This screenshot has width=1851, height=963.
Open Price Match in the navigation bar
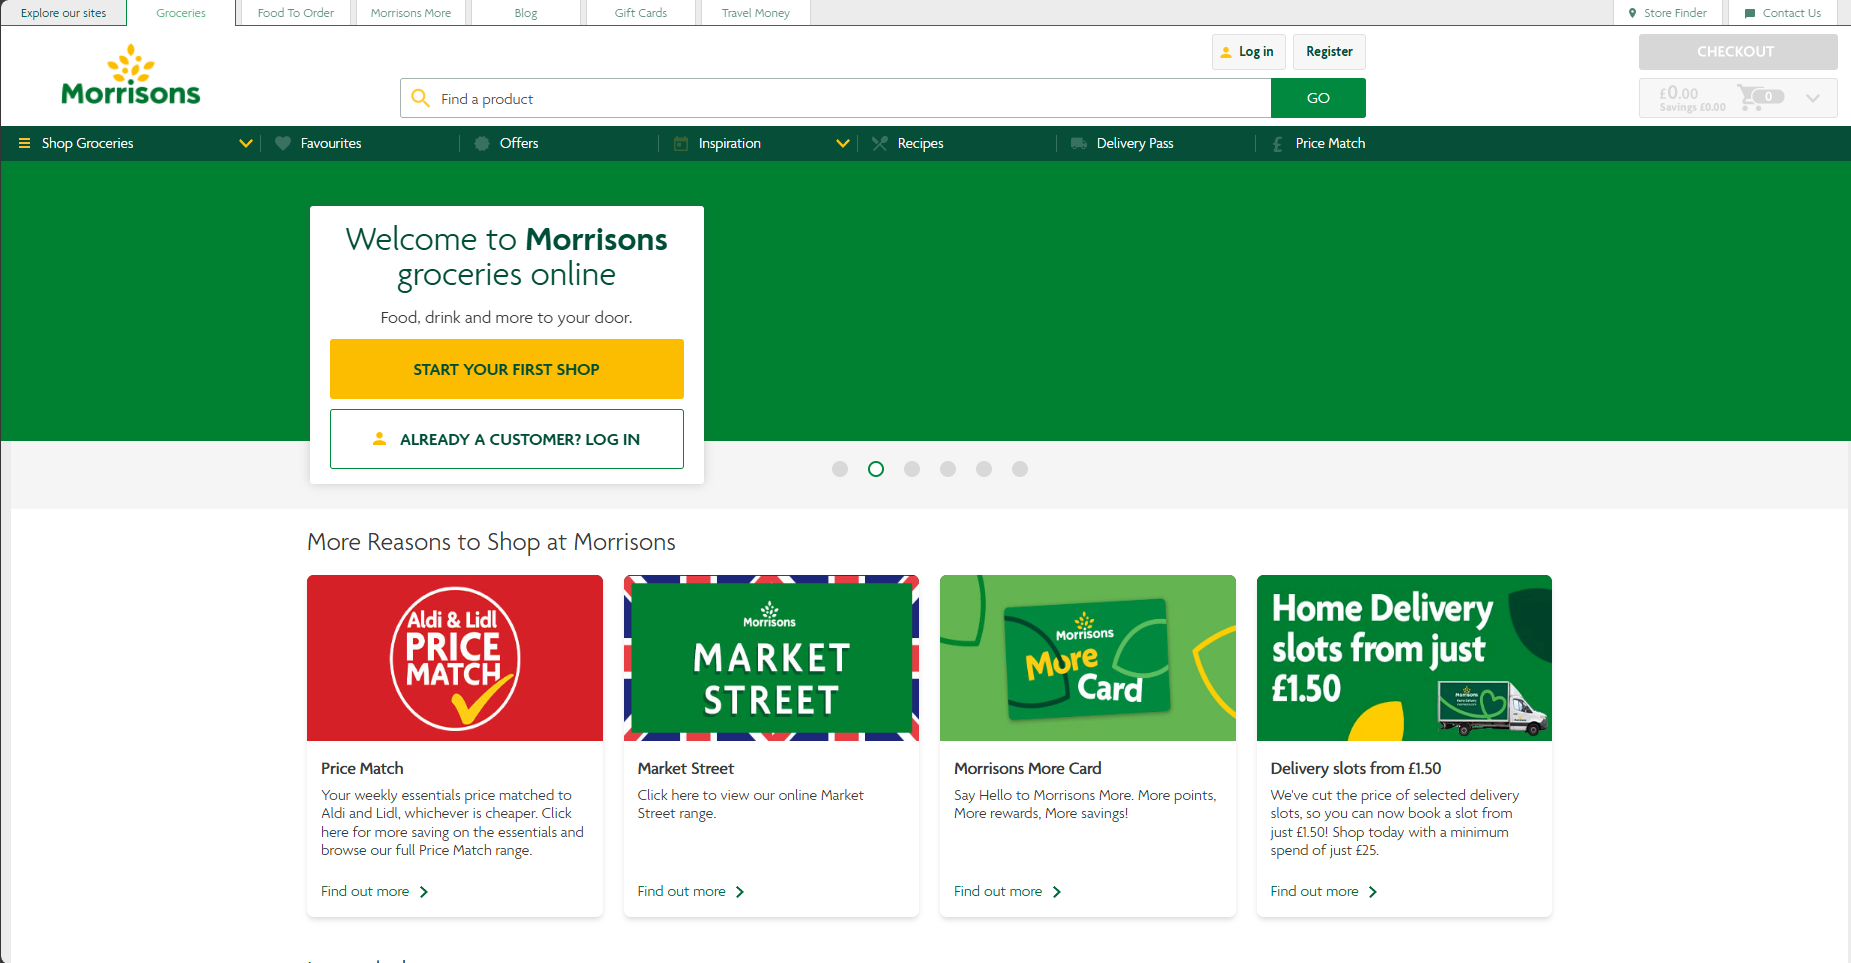coord(1330,143)
